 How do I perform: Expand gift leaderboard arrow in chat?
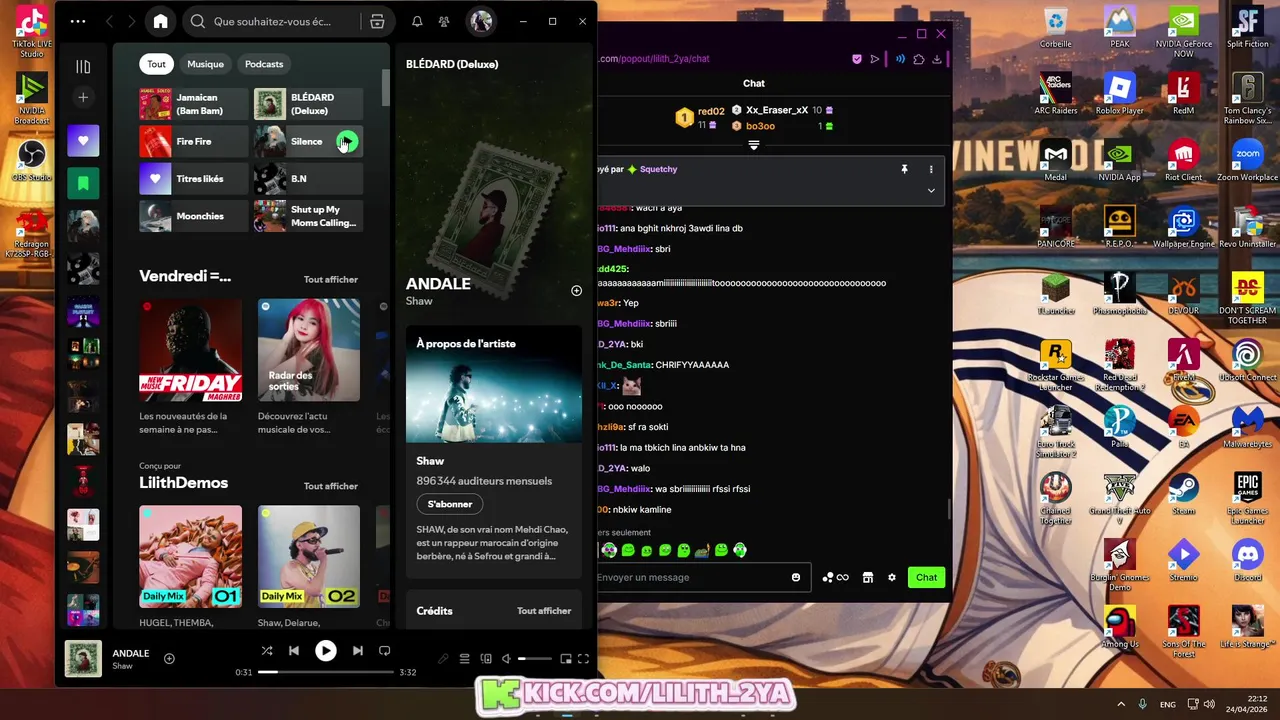point(754,146)
